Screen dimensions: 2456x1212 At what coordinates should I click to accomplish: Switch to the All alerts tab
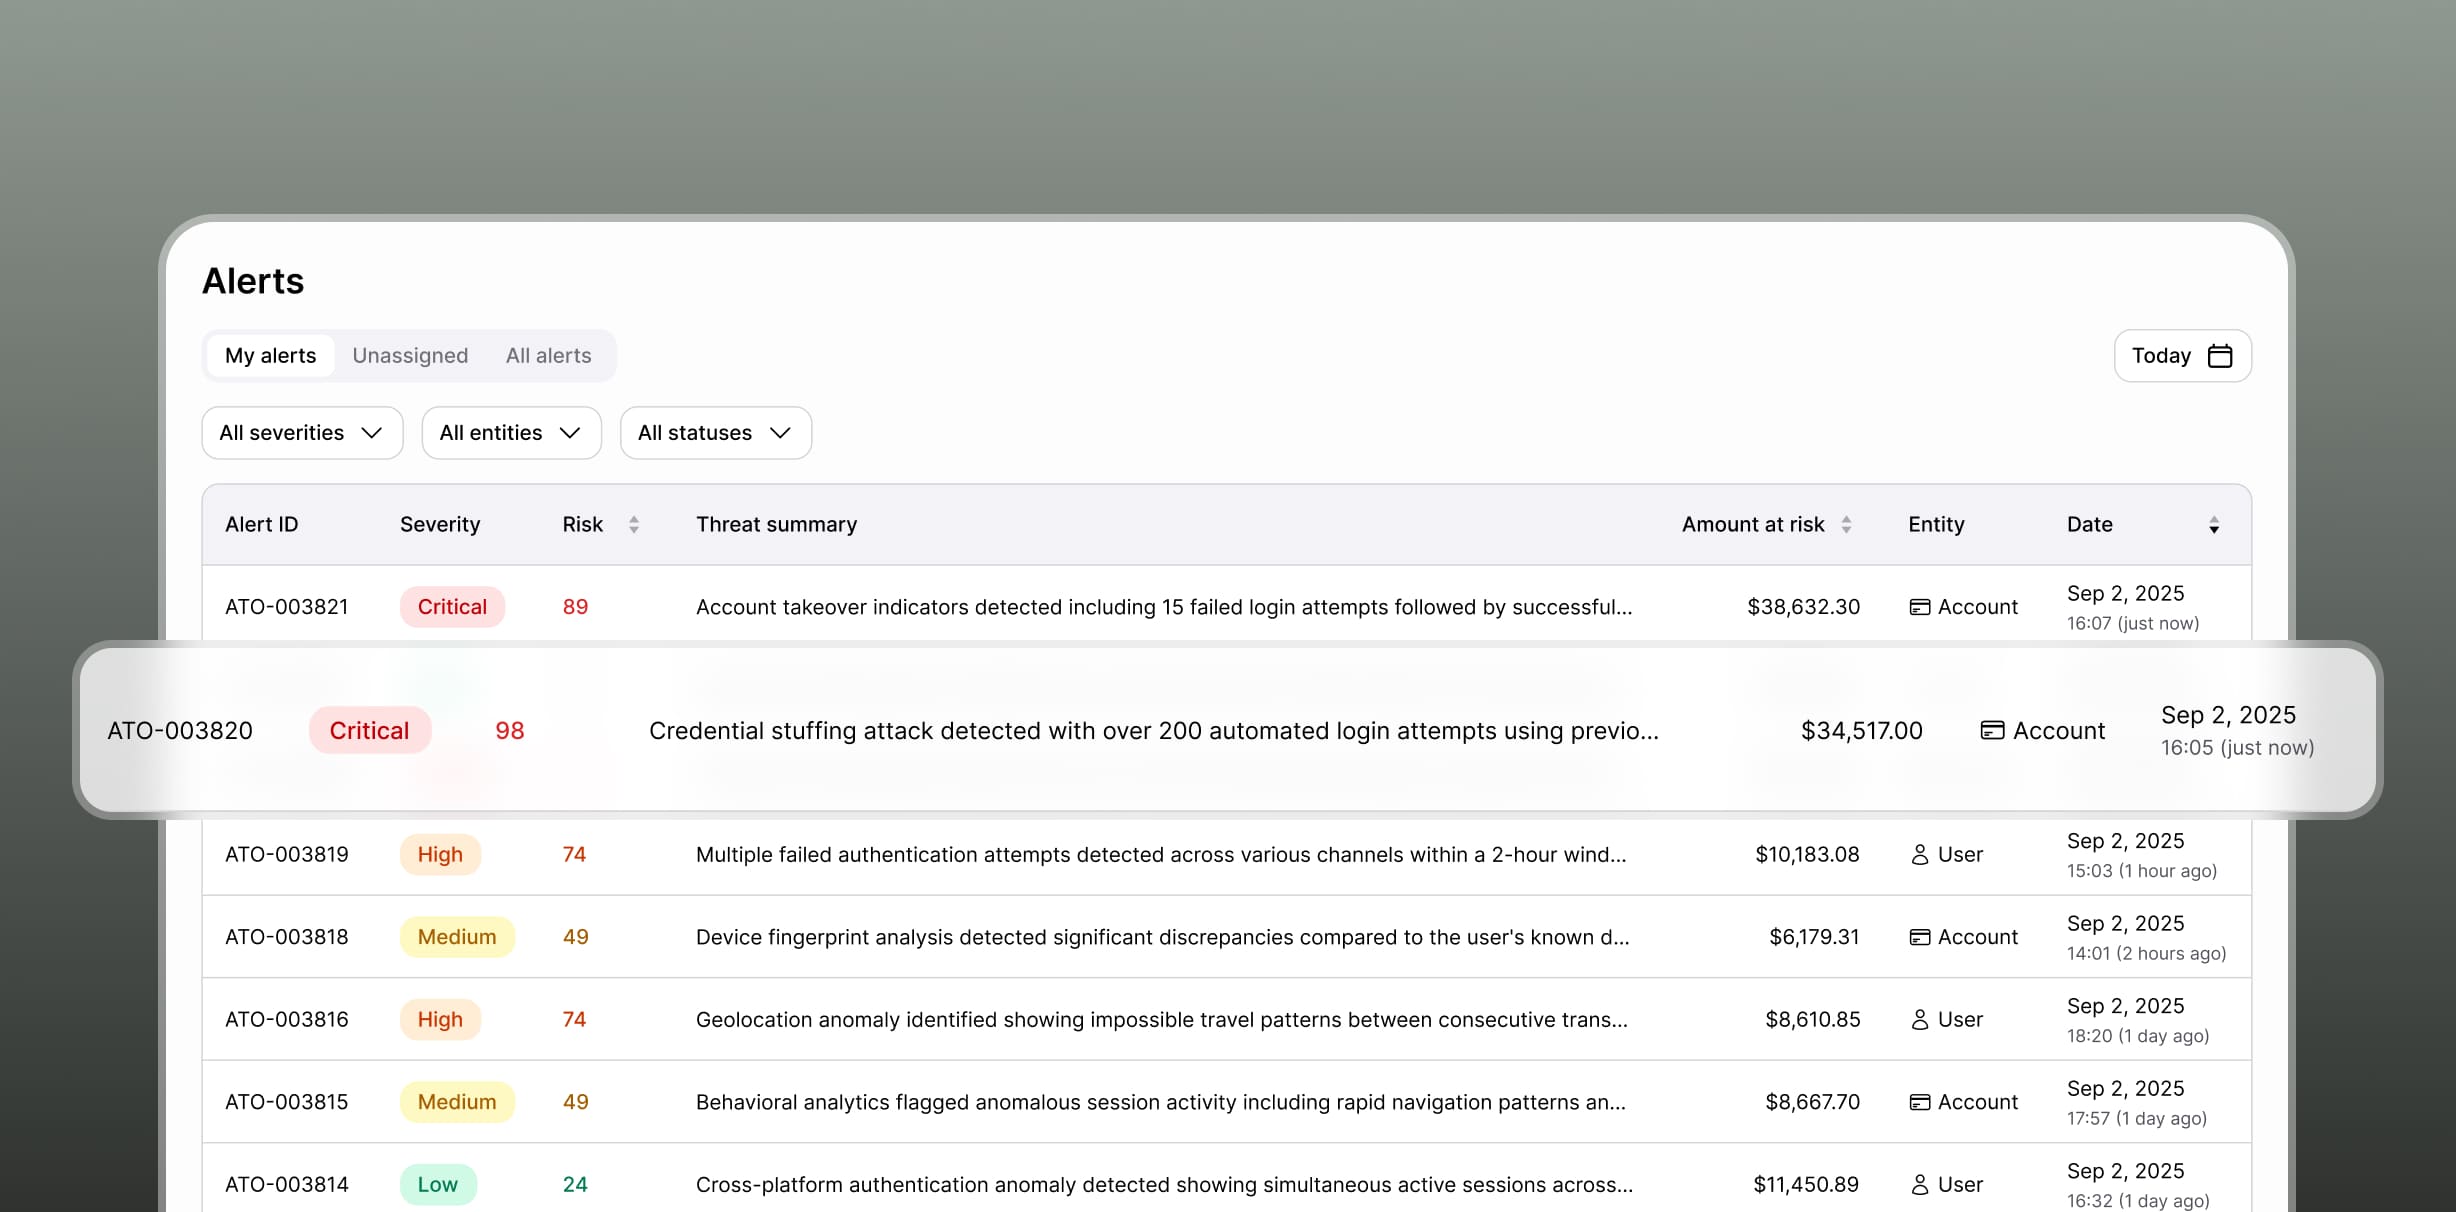[x=548, y=356]
